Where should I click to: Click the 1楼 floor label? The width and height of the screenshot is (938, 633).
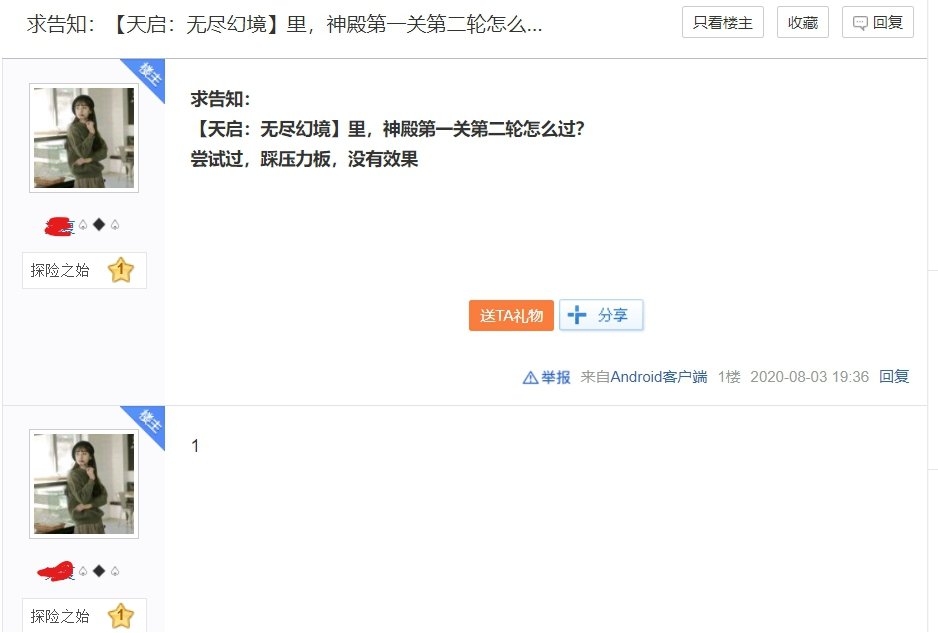click(x=729, y=377)
